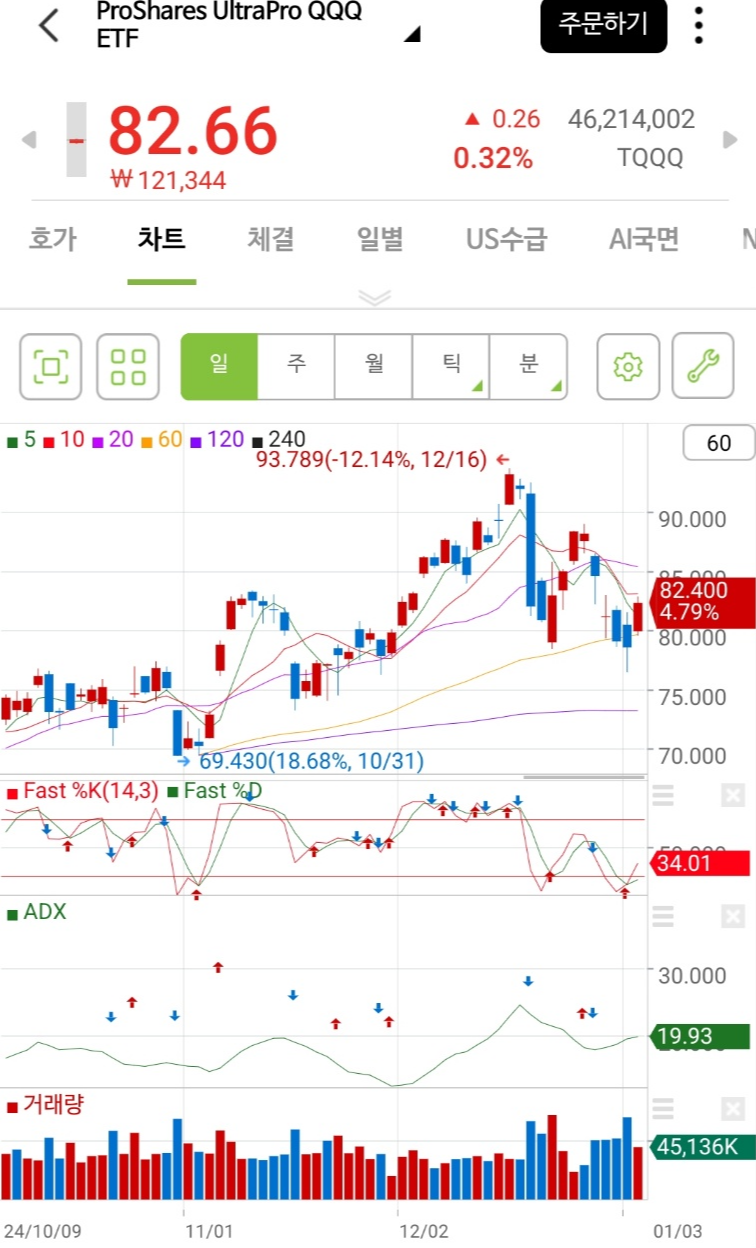Screen dimensions: 756x1248
Task: Tap the 20-day moving average legend
Action: pyautogui.click(x=113, y=439)
